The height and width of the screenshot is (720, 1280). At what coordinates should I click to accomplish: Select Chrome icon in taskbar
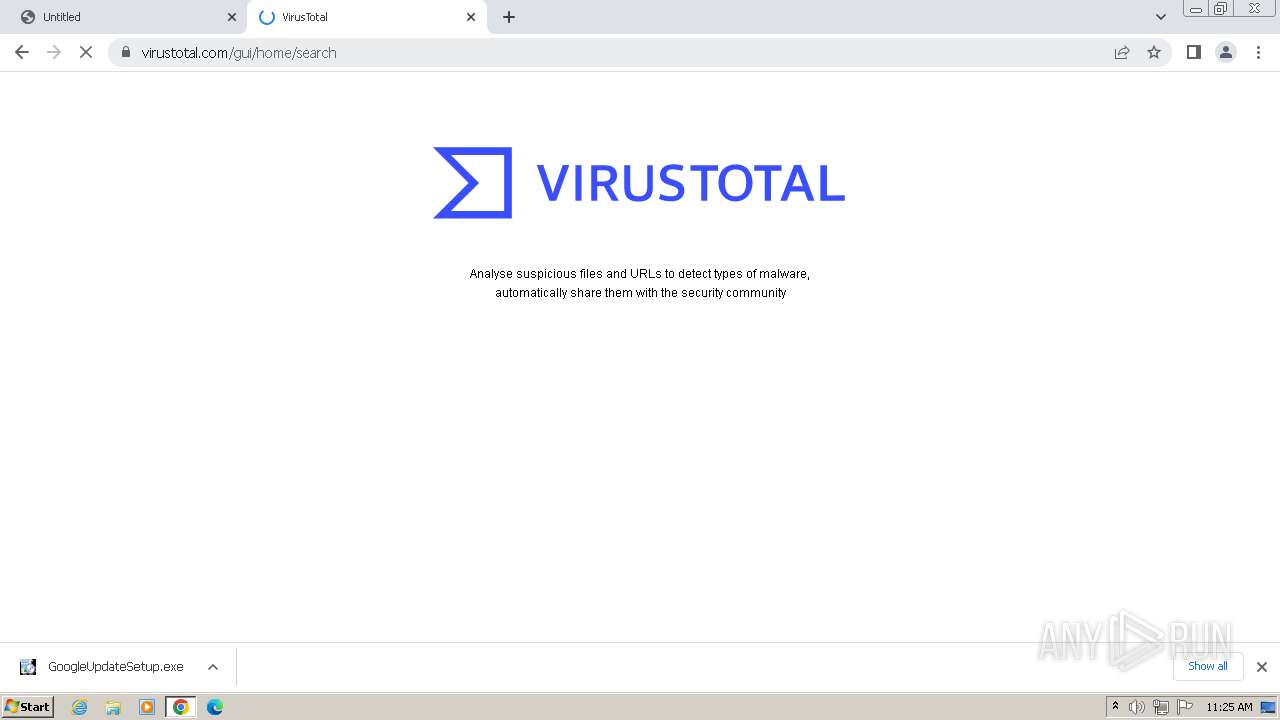[x=181, y=707]
